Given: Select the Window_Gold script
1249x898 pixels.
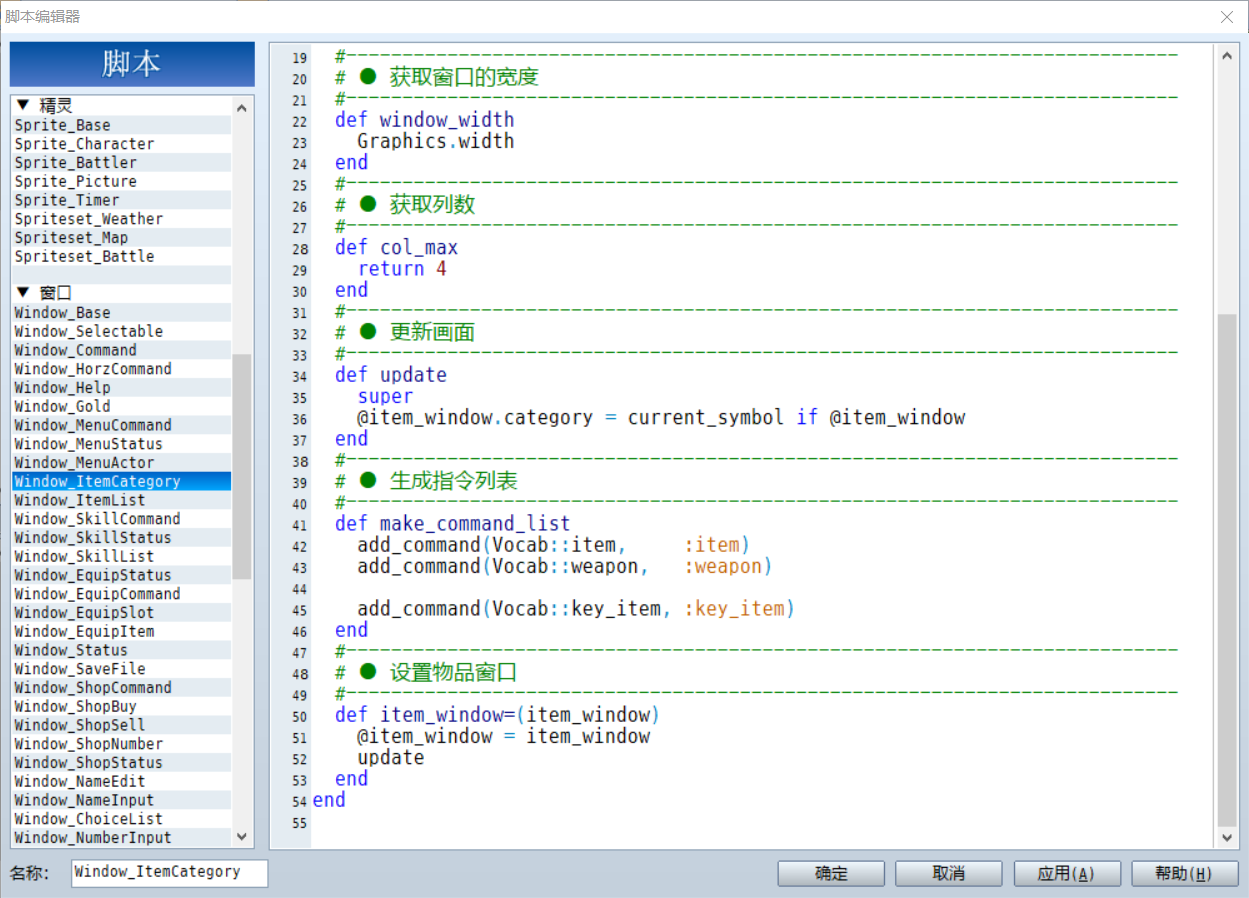Looking at the screenshot, I should click(x=122, y=406).
